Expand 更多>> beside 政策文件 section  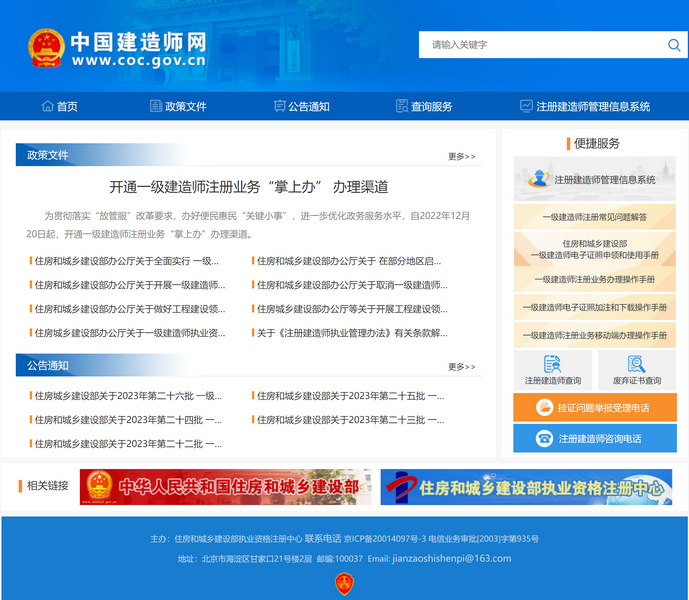click(x=461, y=157)
